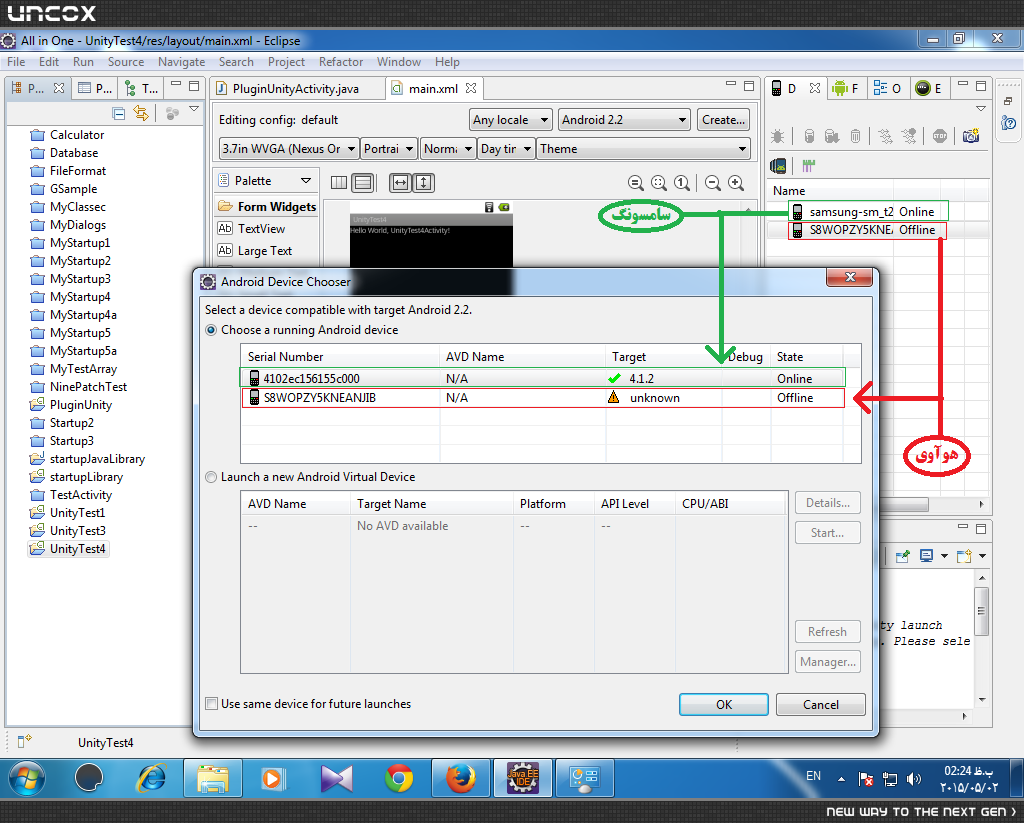The width and height of the screenshot is (1024, 823).
Task: Select UnityTest4 project in explorer
Action: pyautogui.click(x=68, y=549)
